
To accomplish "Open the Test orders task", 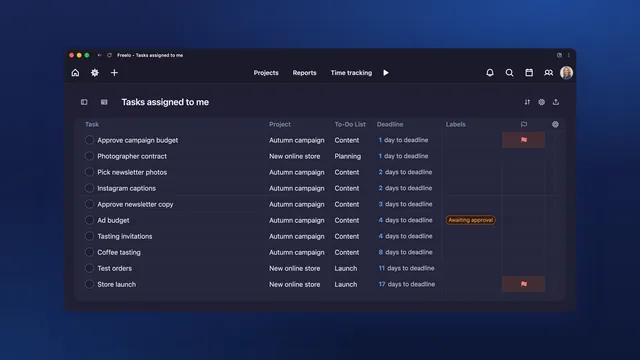I will point(114,268).
